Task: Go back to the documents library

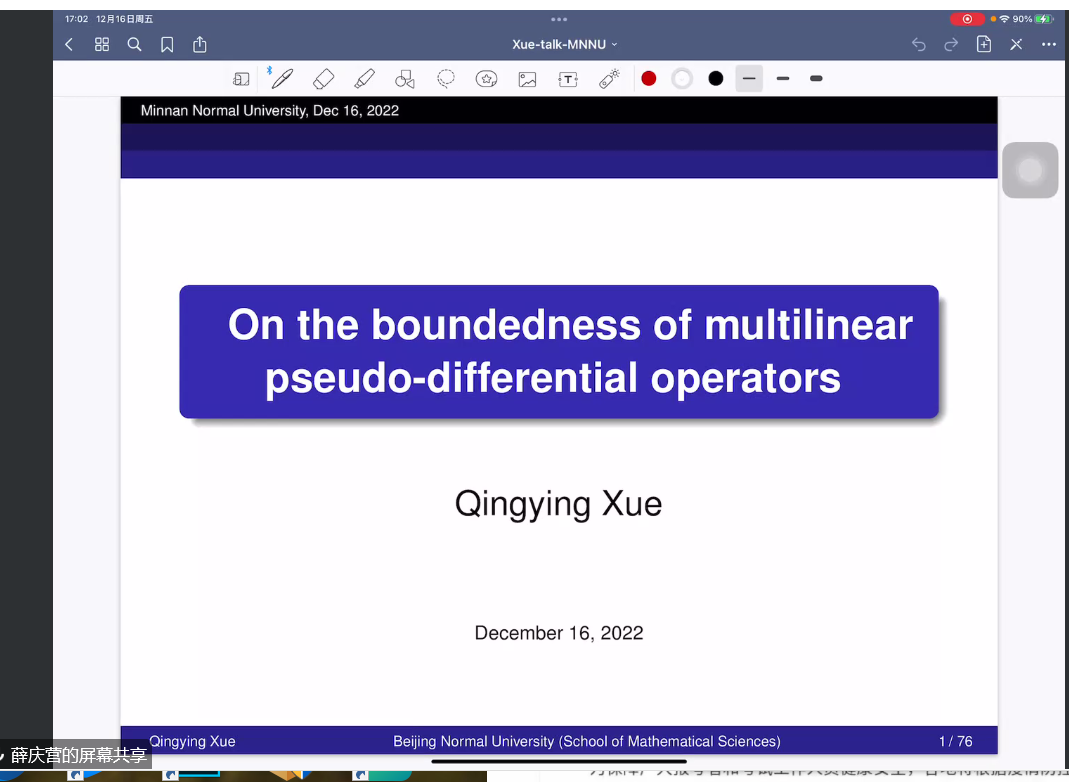Action: point(69,44)
